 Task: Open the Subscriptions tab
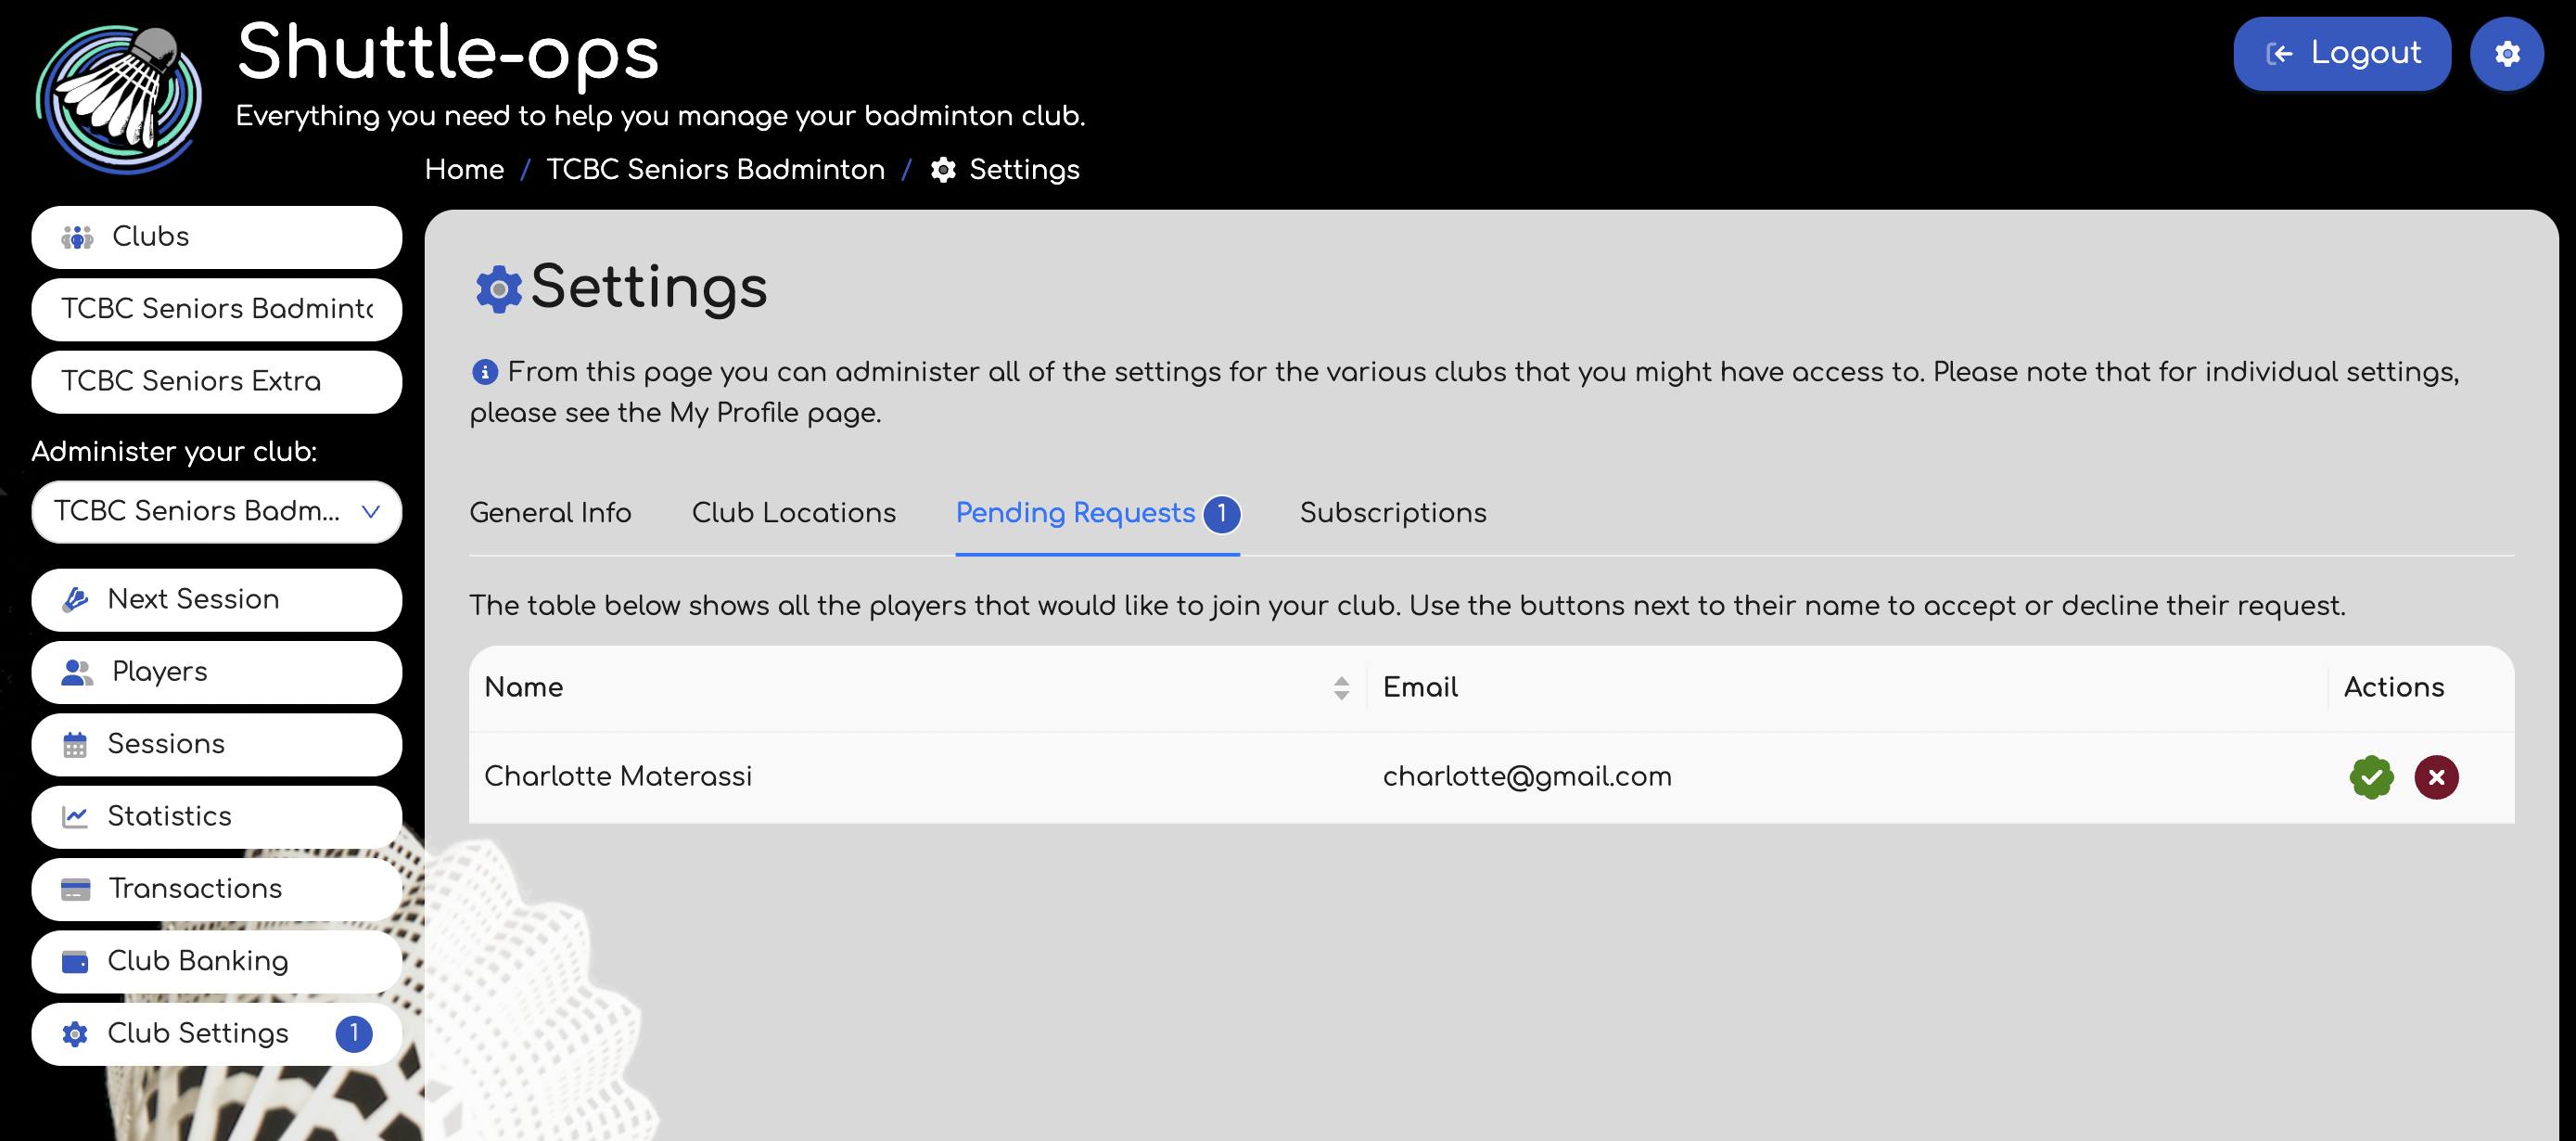[x=1392, y=513]
